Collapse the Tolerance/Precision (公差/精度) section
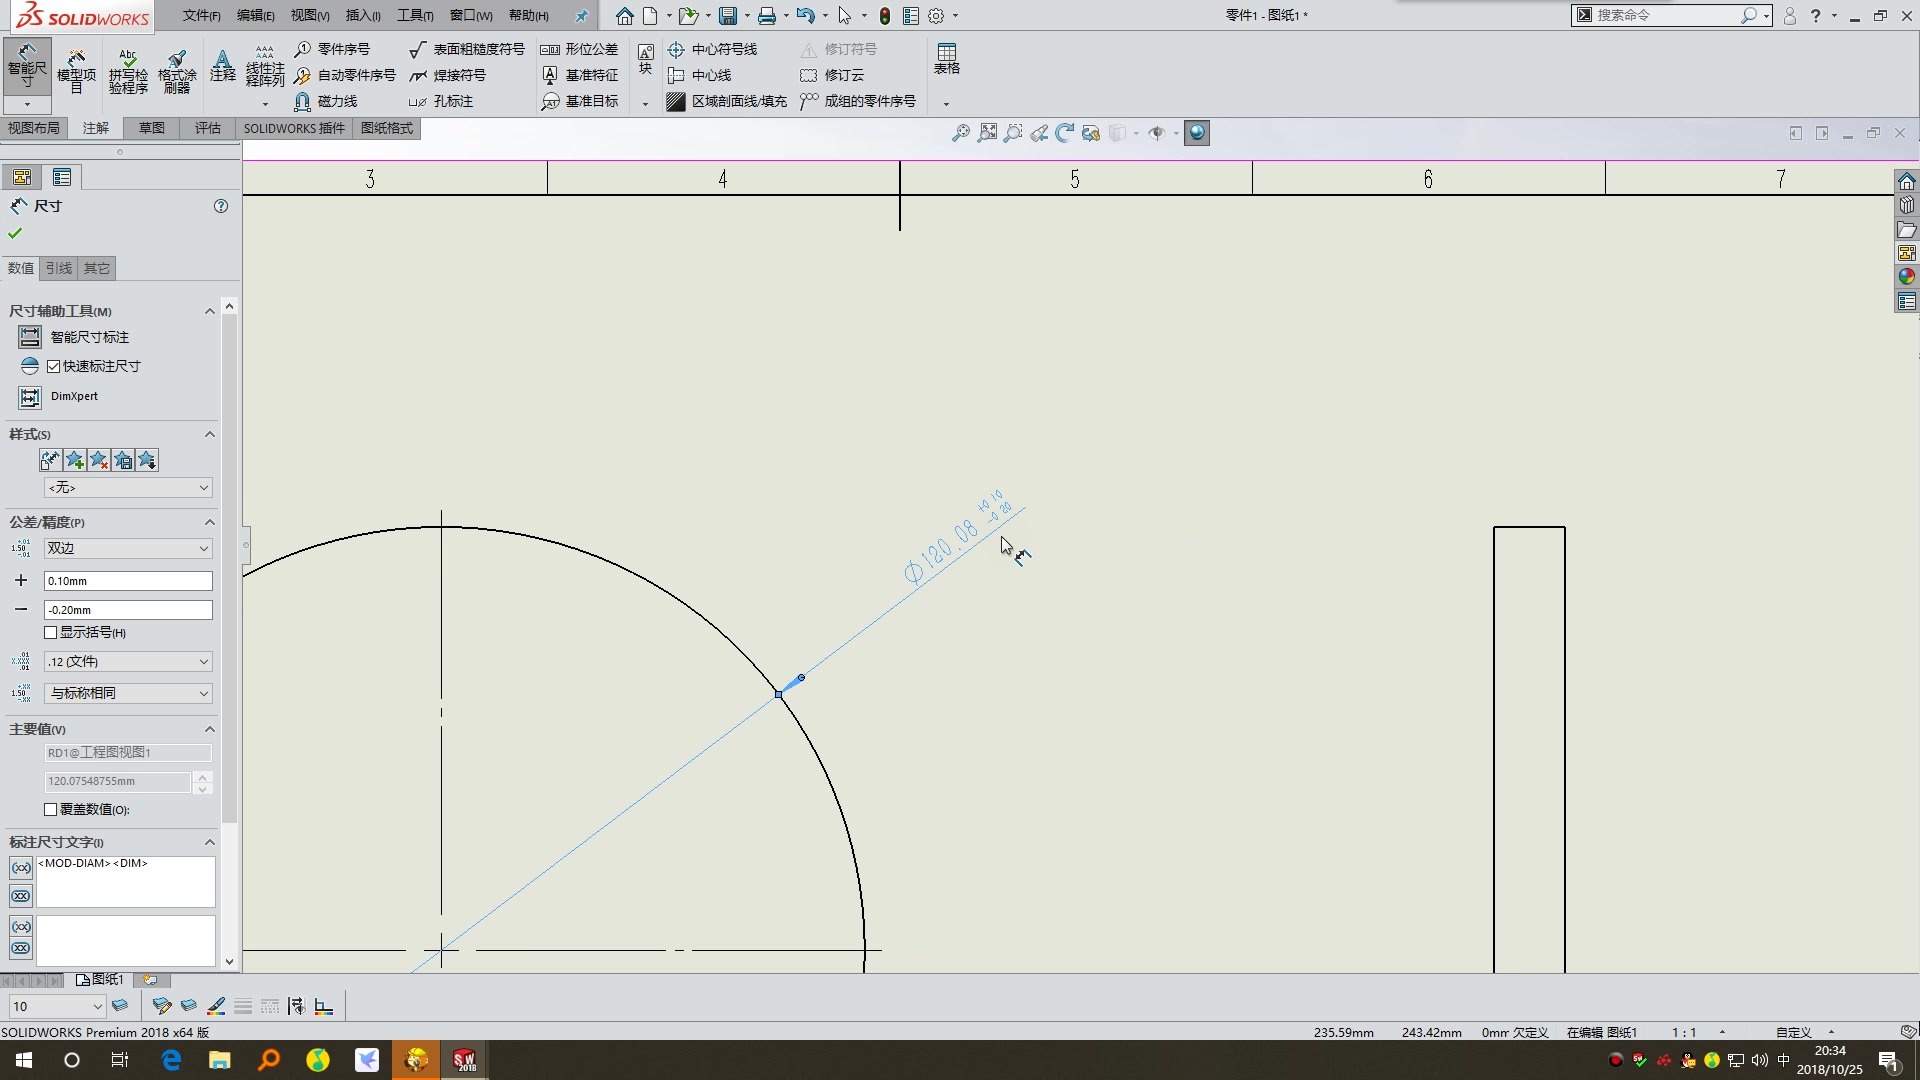1920x1080 pixels. click(x=210, y=522)
